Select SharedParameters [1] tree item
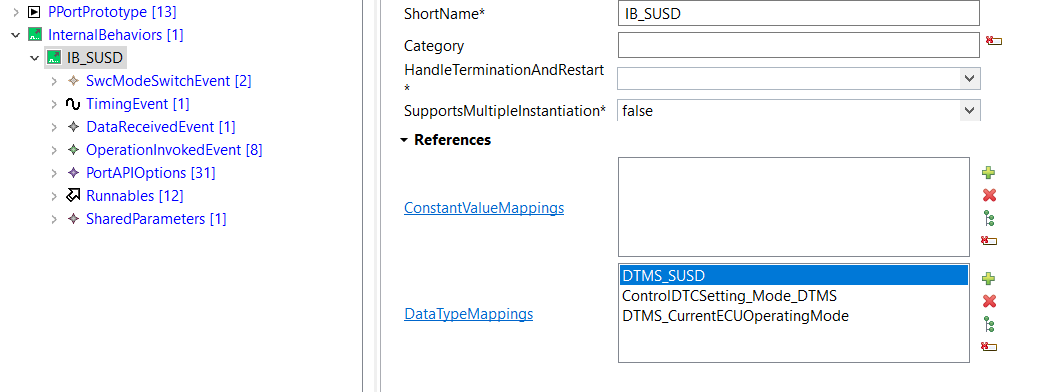1037x392 pixels. point(156,219)
